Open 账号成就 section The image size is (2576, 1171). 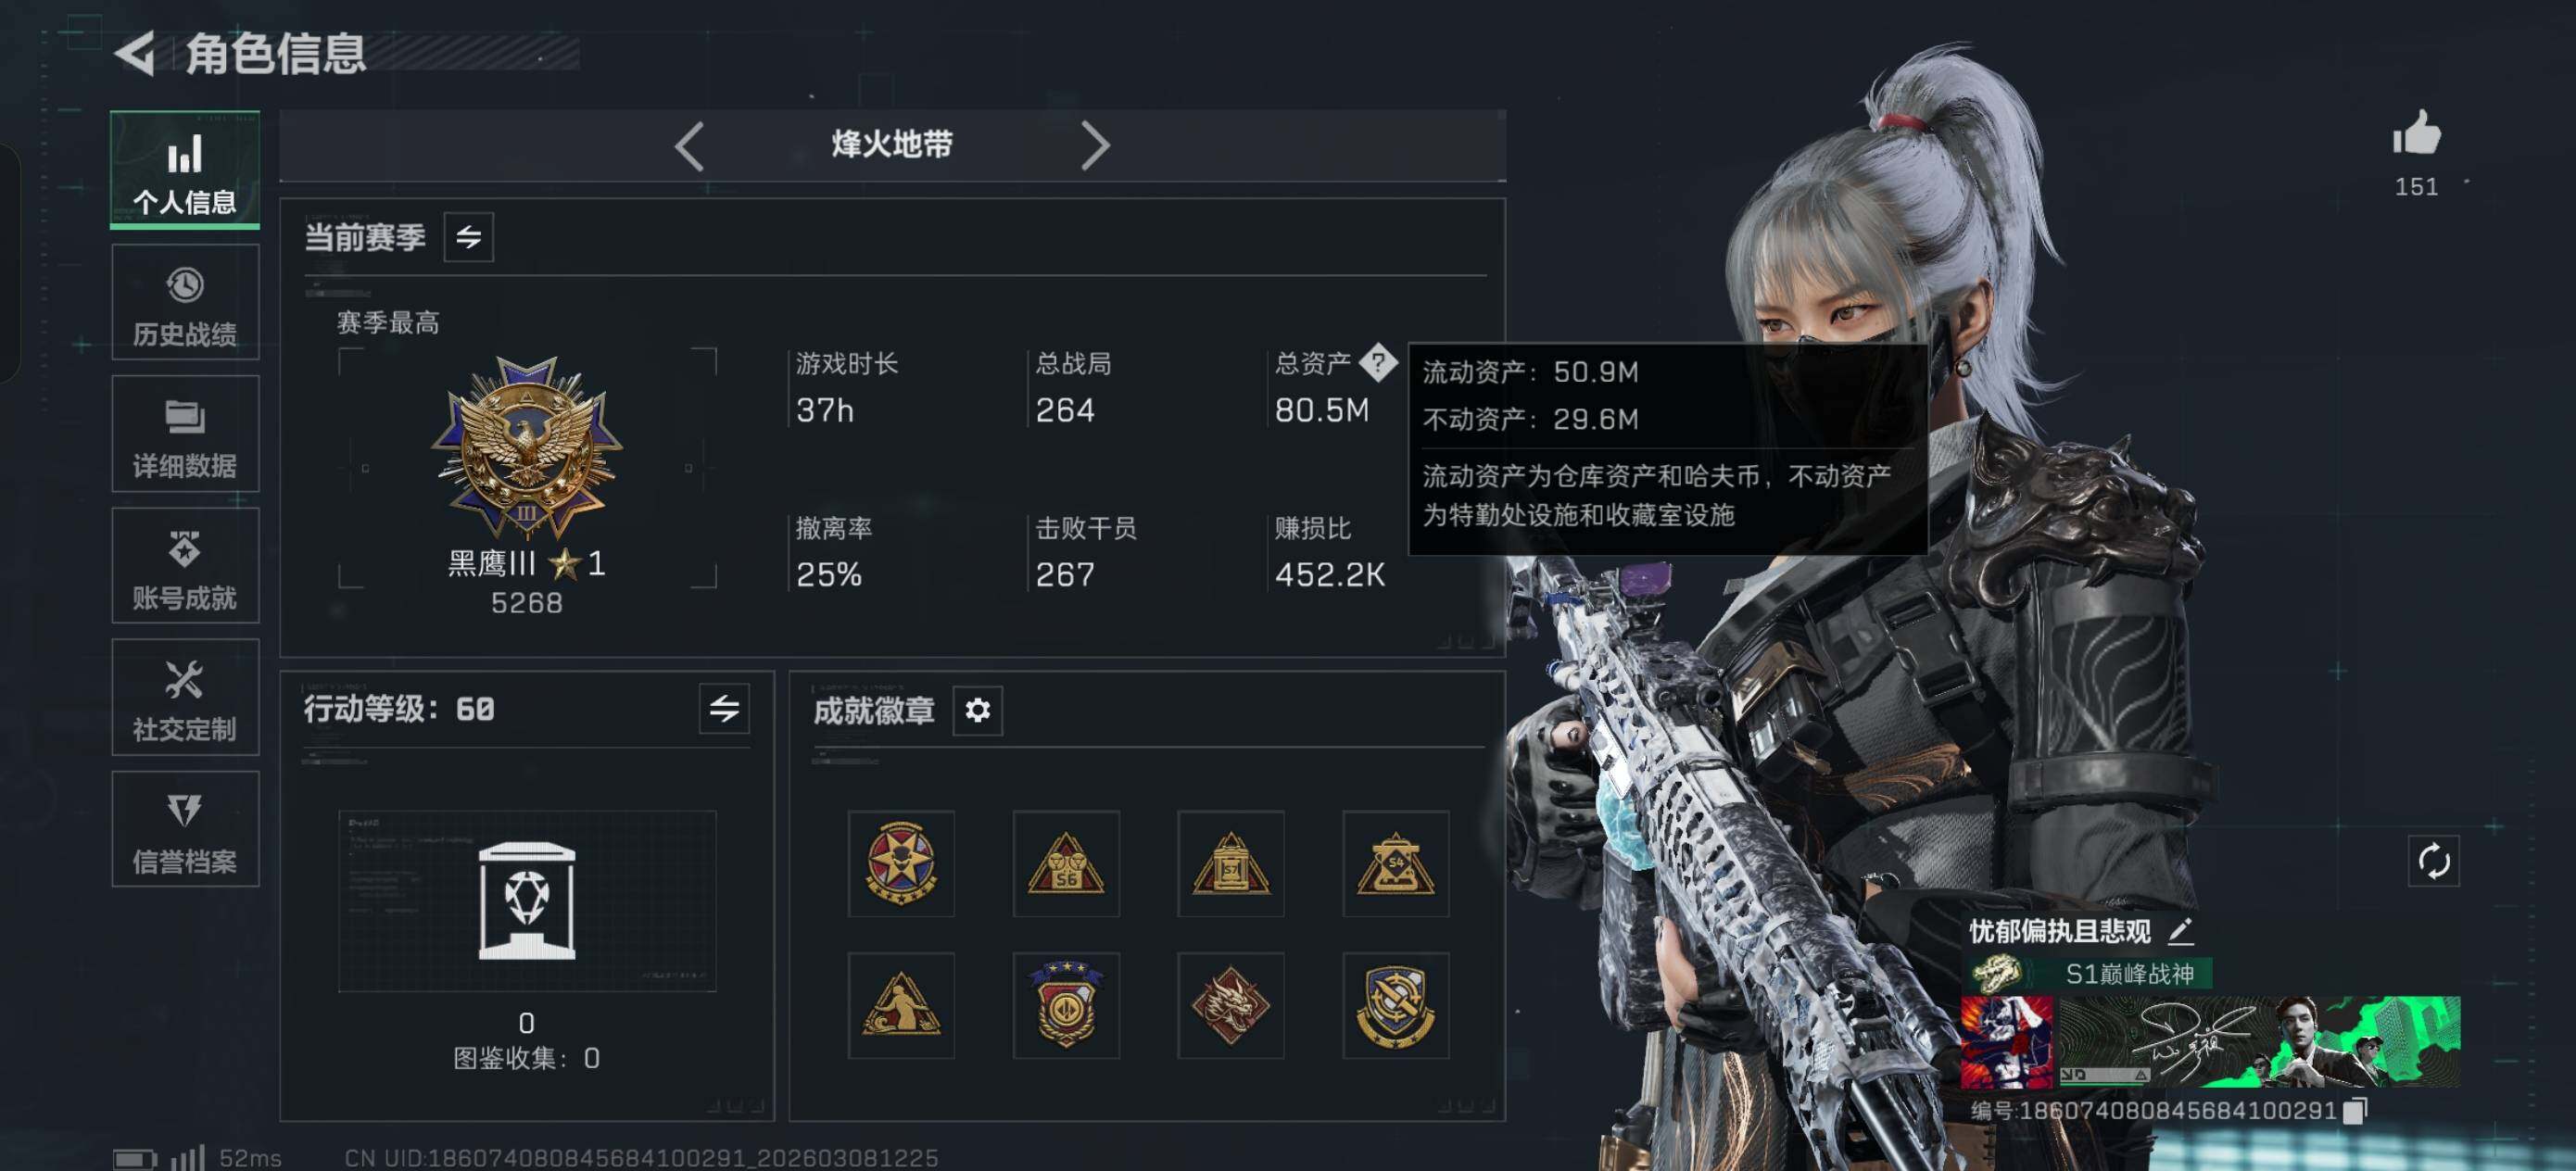[x=185, y=566]
